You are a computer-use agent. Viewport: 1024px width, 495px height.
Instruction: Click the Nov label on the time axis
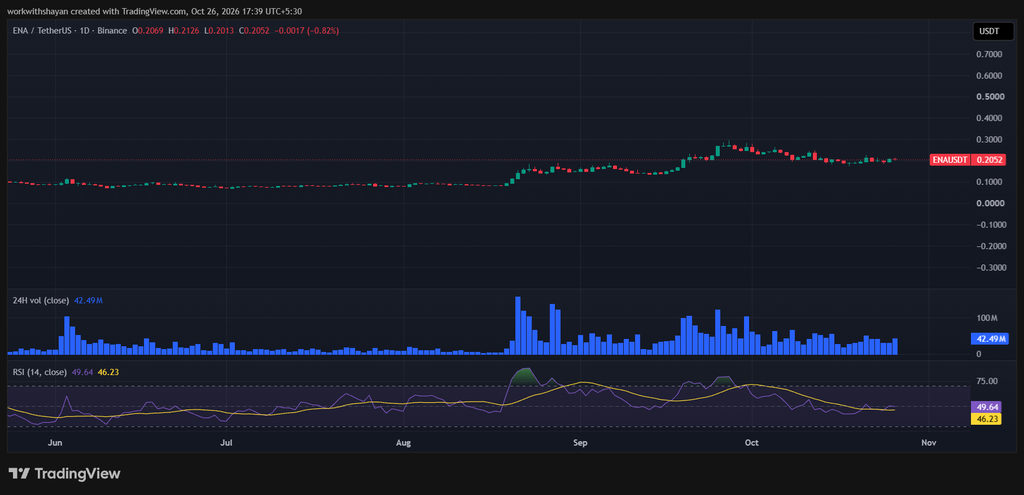(x=929, y=443)
